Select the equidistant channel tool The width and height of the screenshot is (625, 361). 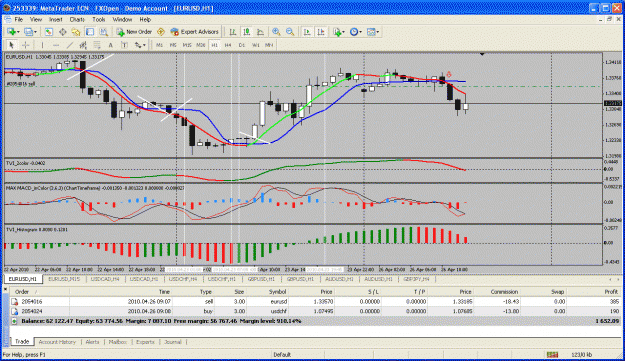(83, 45)
